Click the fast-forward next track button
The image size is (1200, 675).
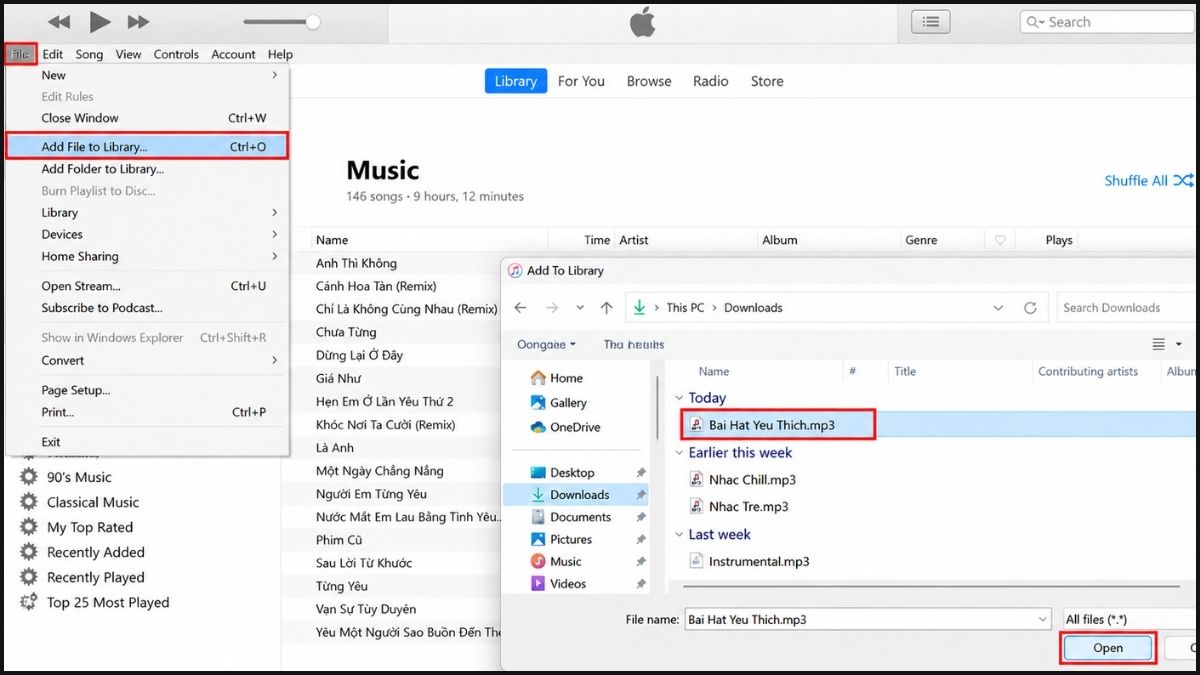click(139, 21)
